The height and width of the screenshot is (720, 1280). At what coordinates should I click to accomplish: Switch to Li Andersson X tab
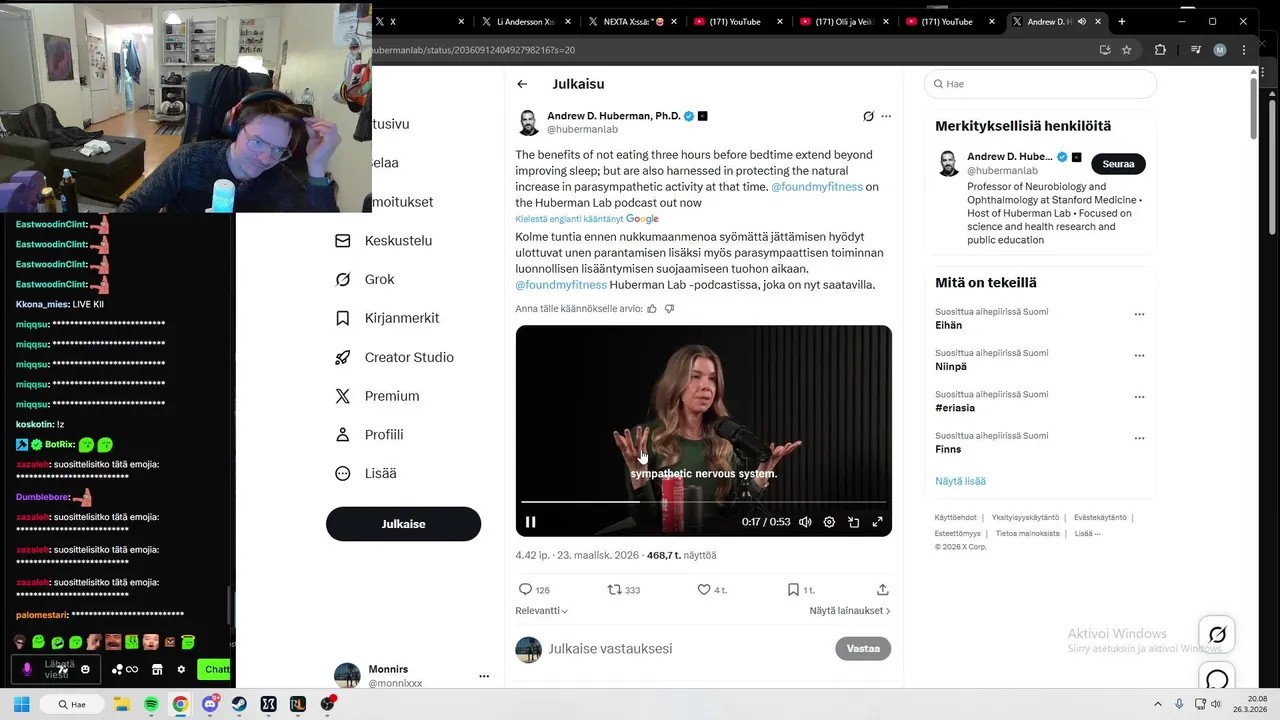click(525, 21)
